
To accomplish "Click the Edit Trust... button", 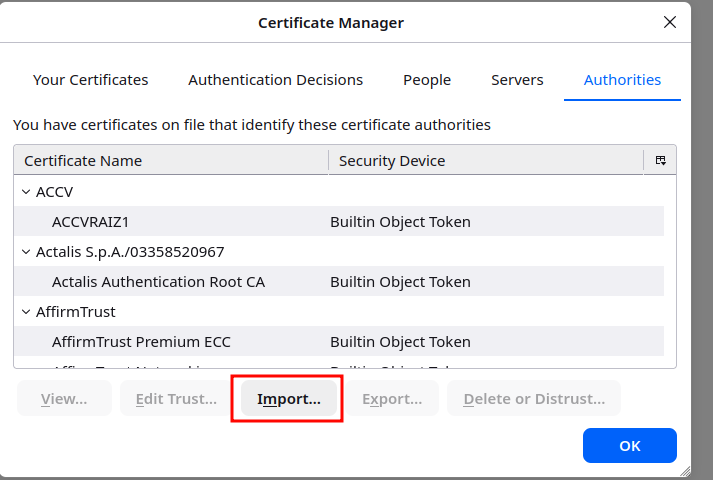I will [176, 399].
